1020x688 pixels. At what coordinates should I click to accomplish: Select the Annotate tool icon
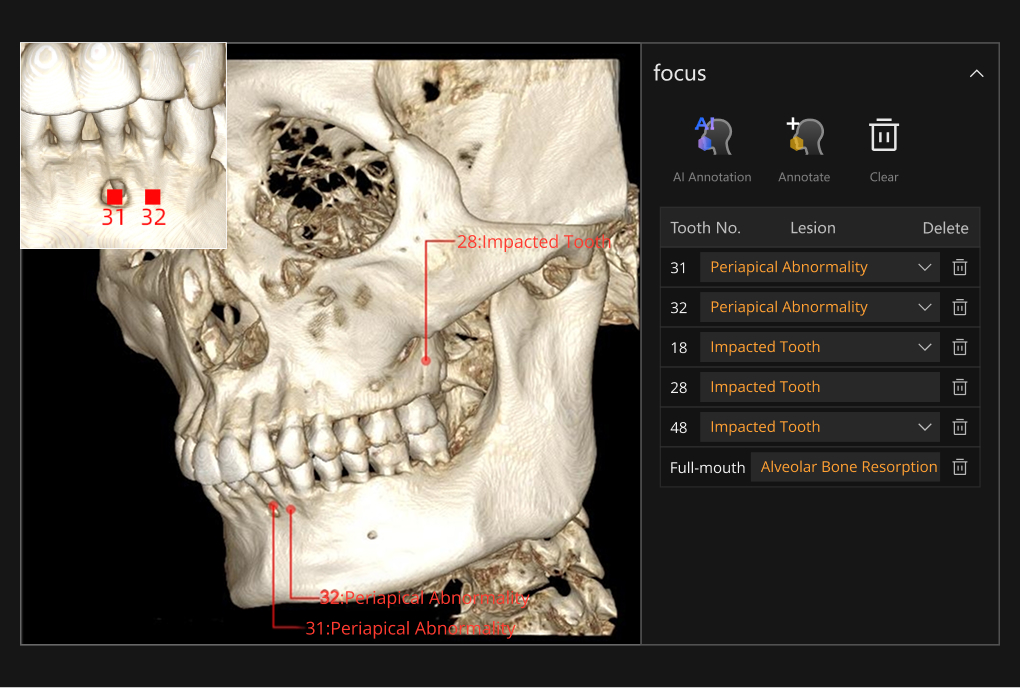[805, 136]
